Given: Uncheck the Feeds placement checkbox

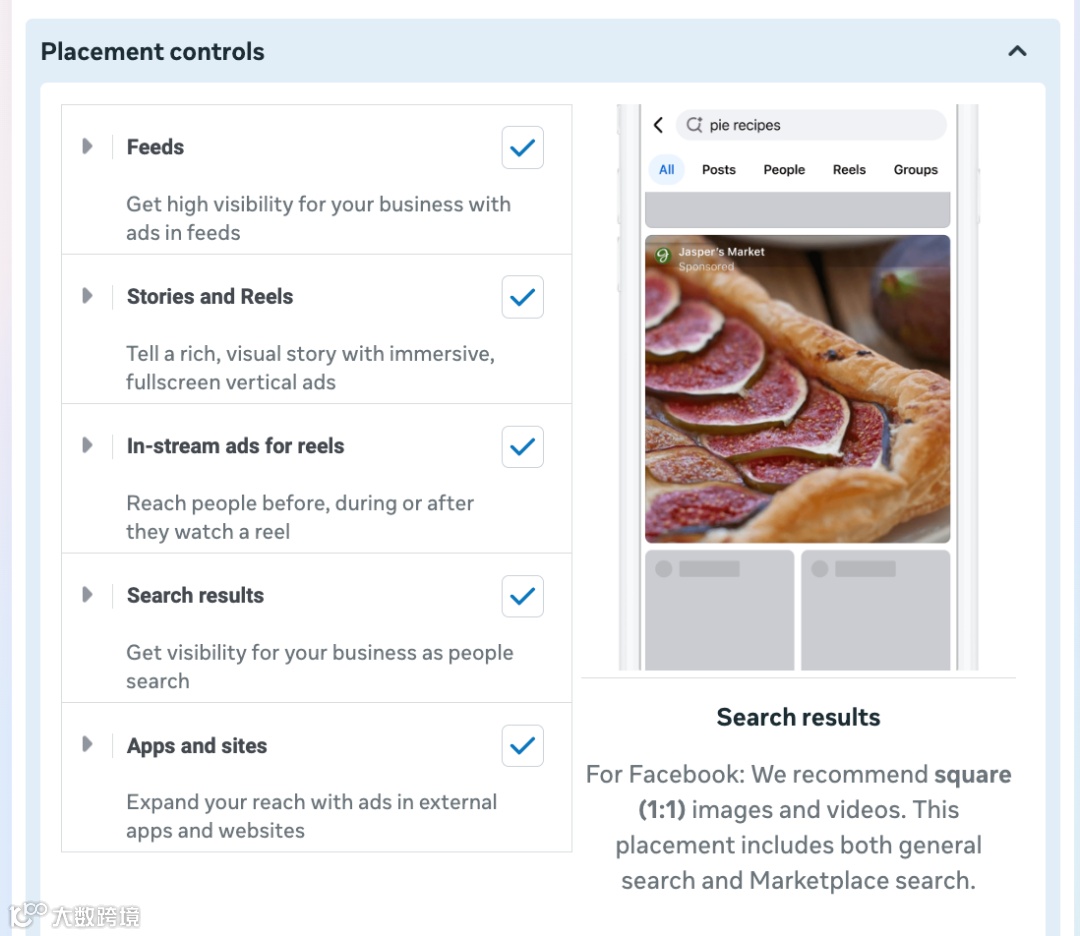Looking at the screenshot, I should [522, 148].
